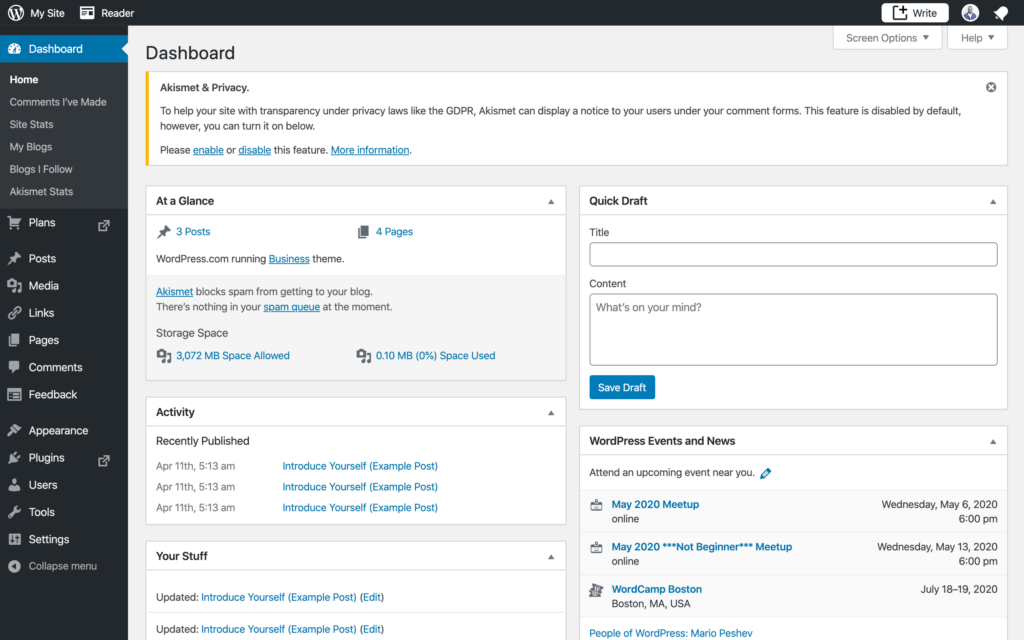This screenshot has height=640, width=1024.
Task: Click the pushpin icon next to 3 Posts
Action: pyautogui.click(x=163, y=232)
